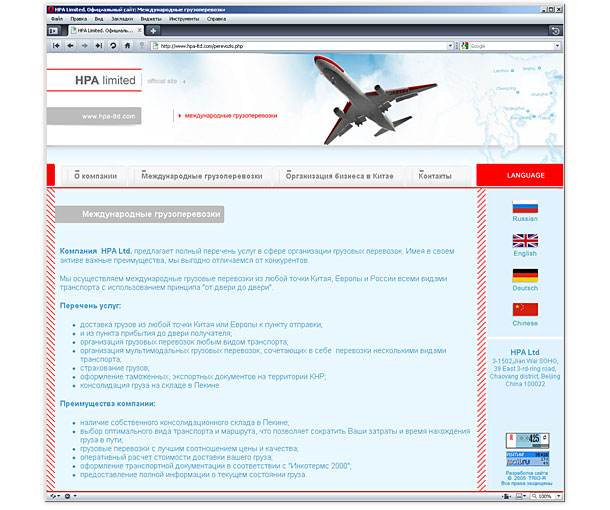Click the Russian flag icon
Viewport: 610px width, 510px height.
click(x=525, y=207)
